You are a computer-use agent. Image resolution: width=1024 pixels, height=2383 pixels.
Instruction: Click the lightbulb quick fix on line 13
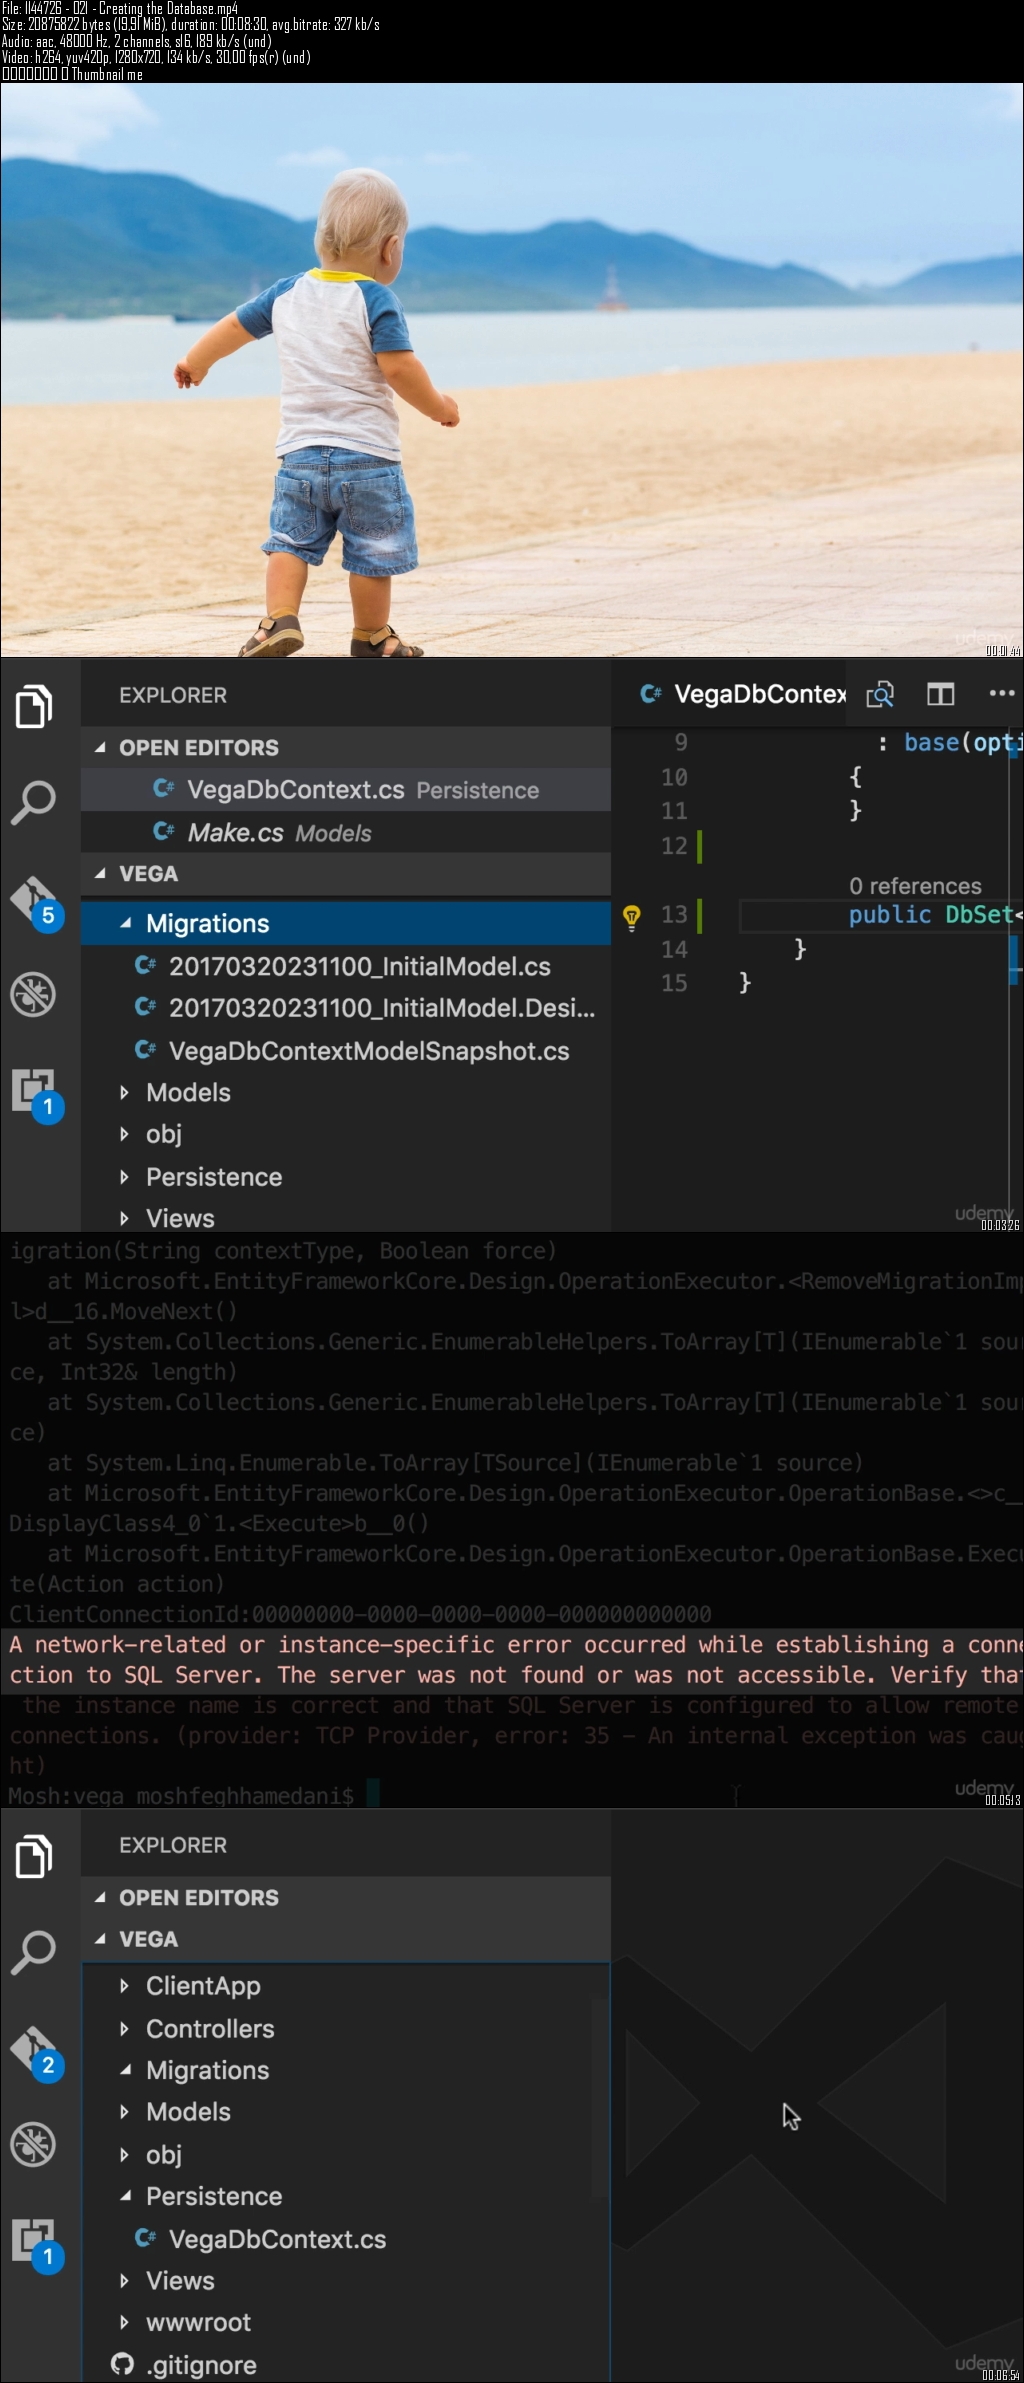click(632, 916)
